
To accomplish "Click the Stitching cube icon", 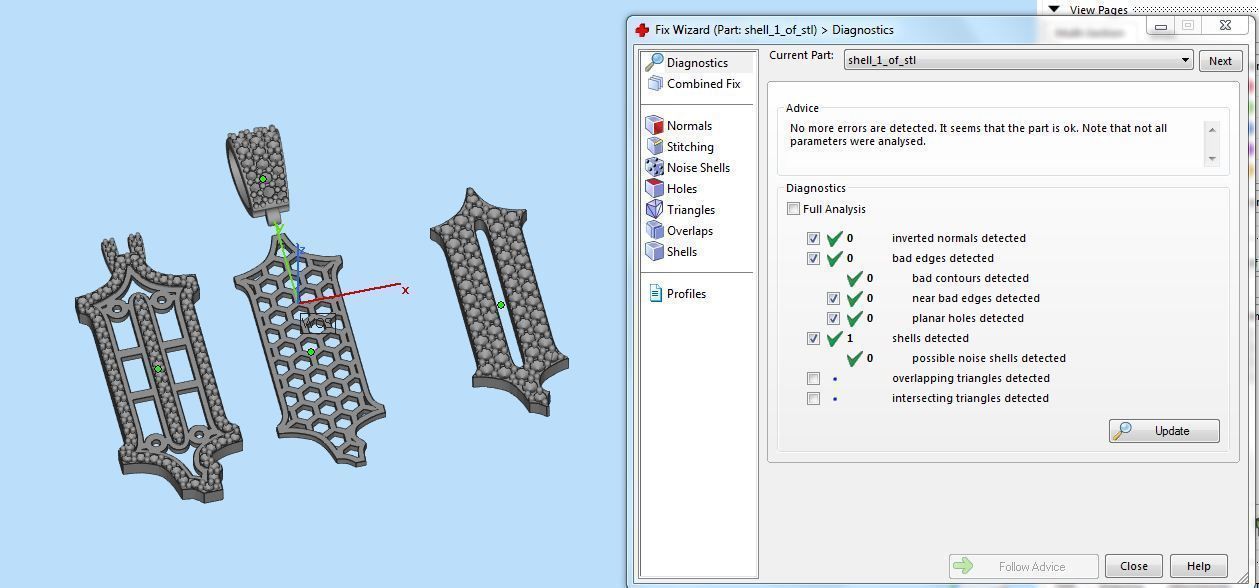I will pyautogui.click(x=655, y=146).
